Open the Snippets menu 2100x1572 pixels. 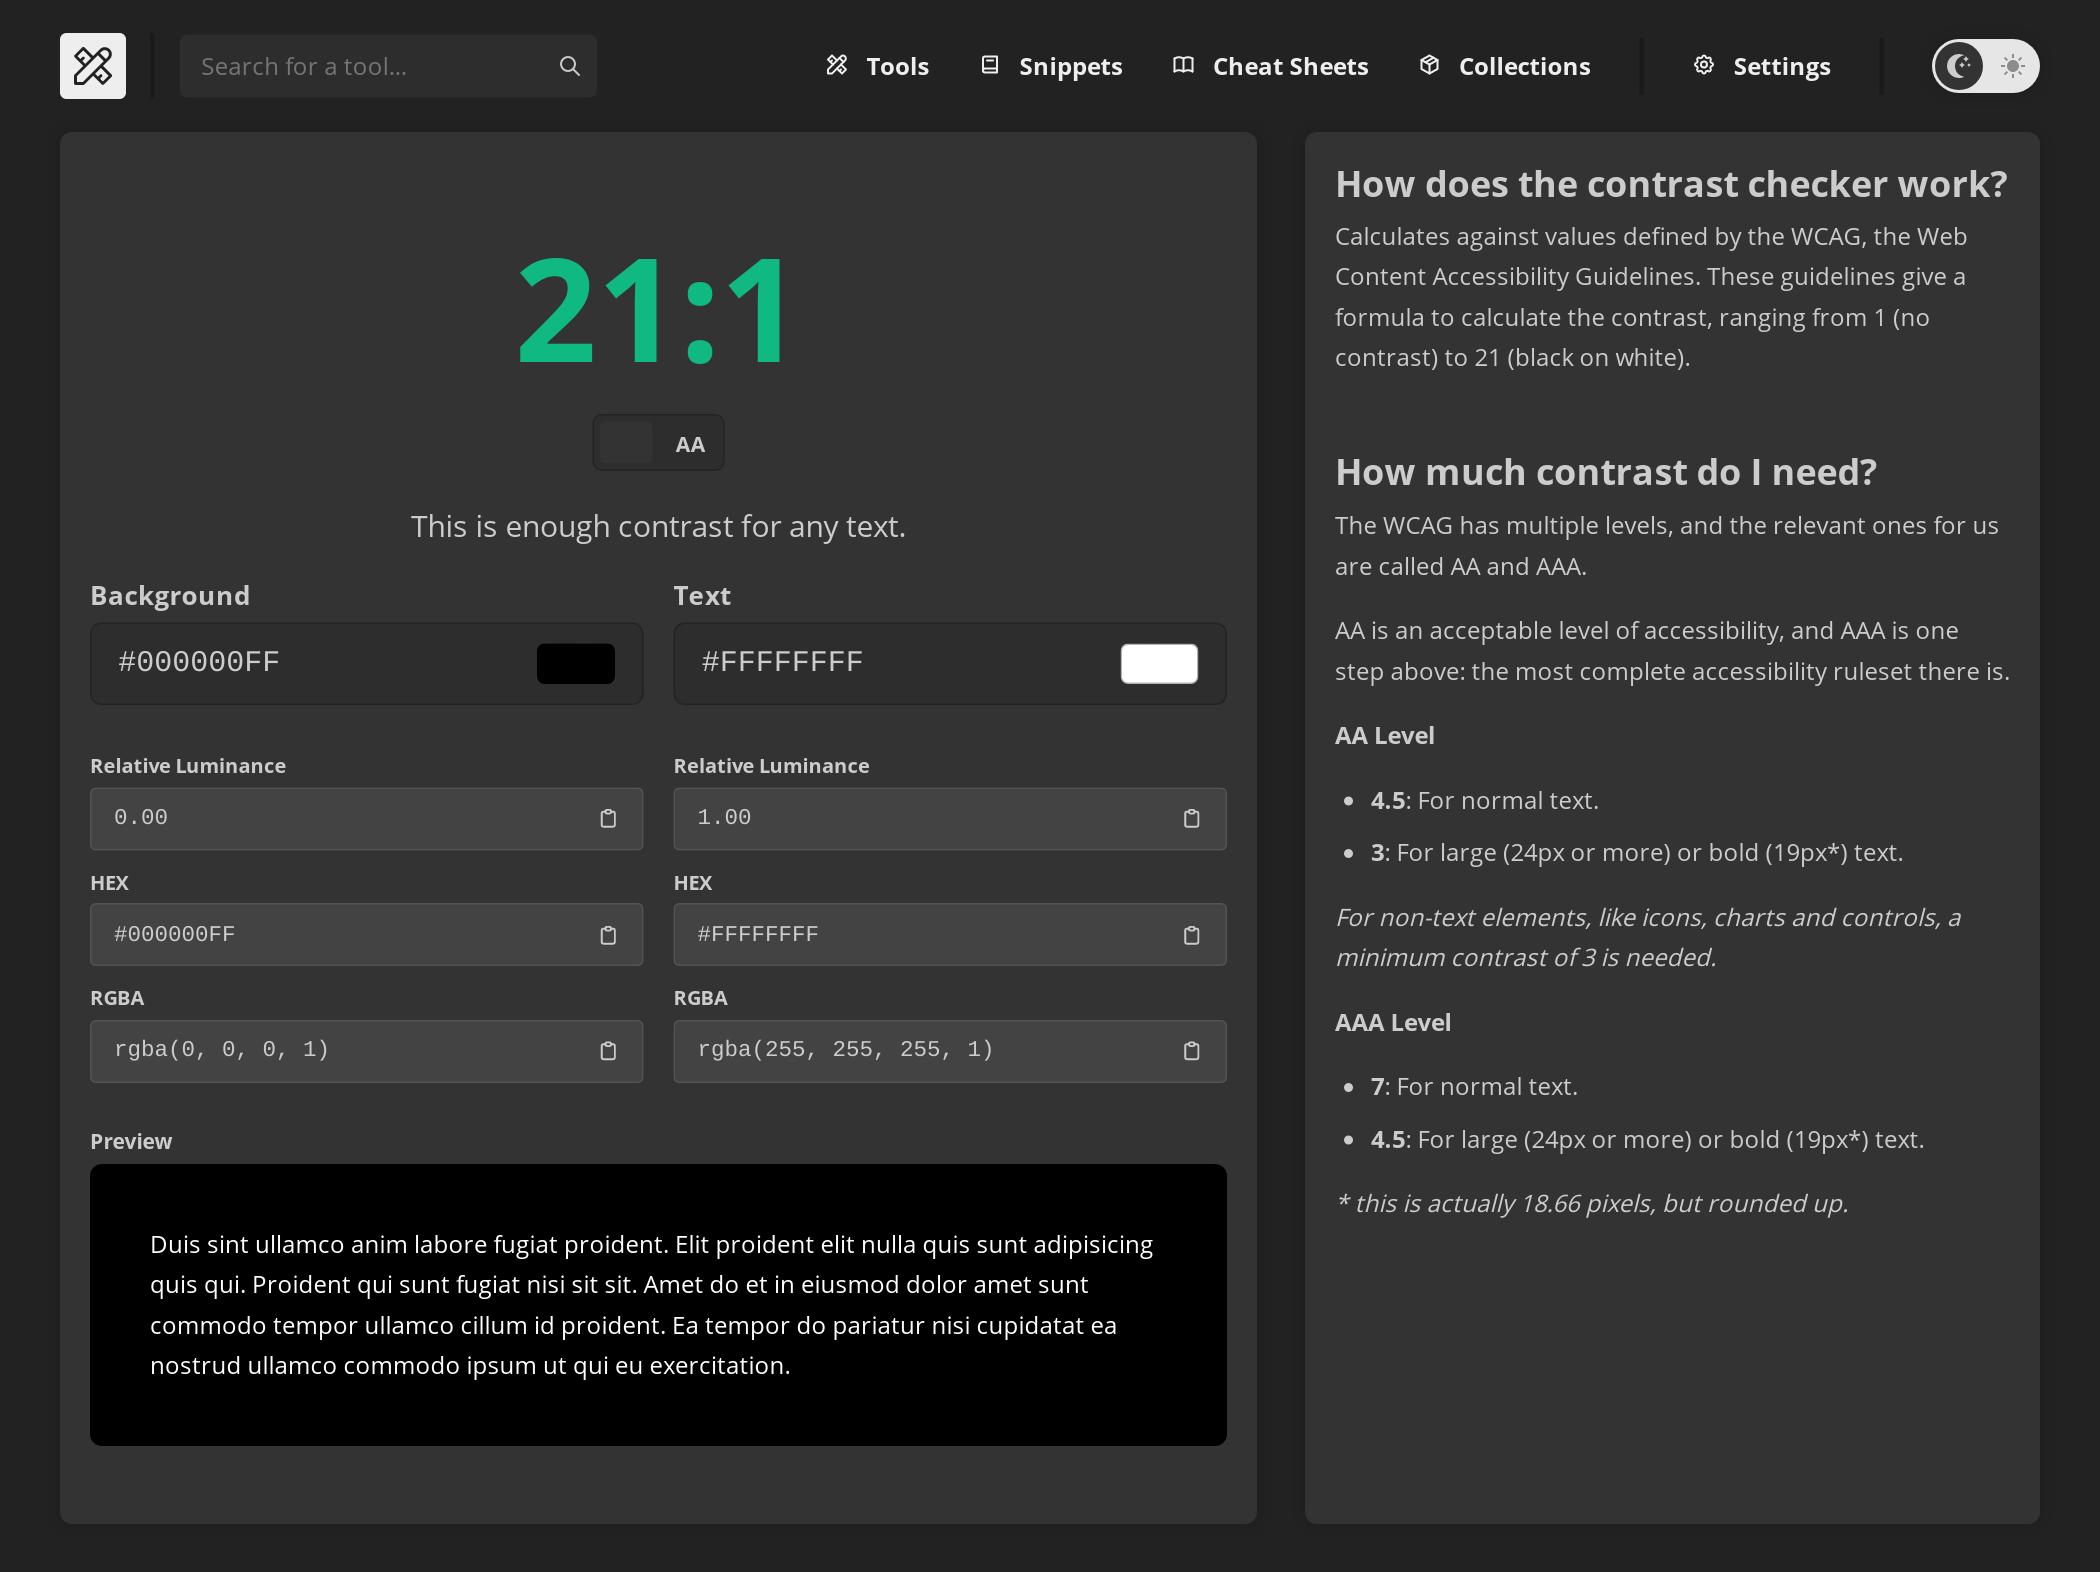1051,66
